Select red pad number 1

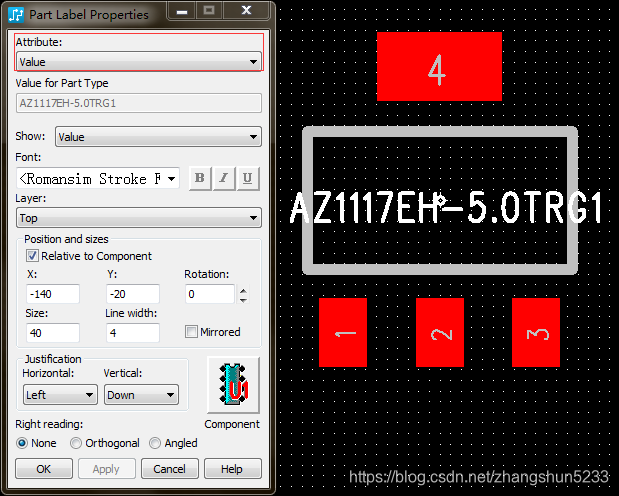(x=343, y=333)
